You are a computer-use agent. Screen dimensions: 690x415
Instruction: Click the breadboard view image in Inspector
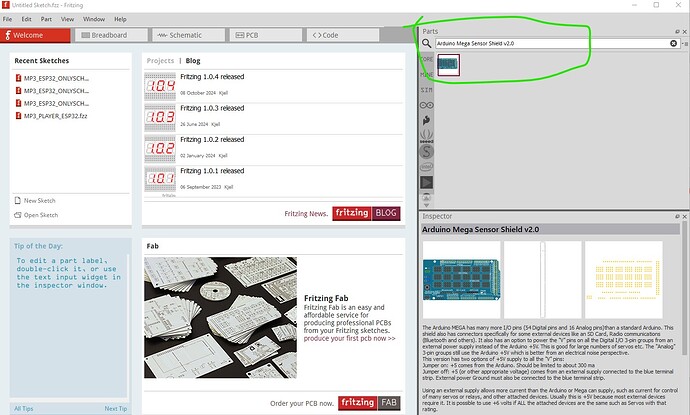(461, 279)
